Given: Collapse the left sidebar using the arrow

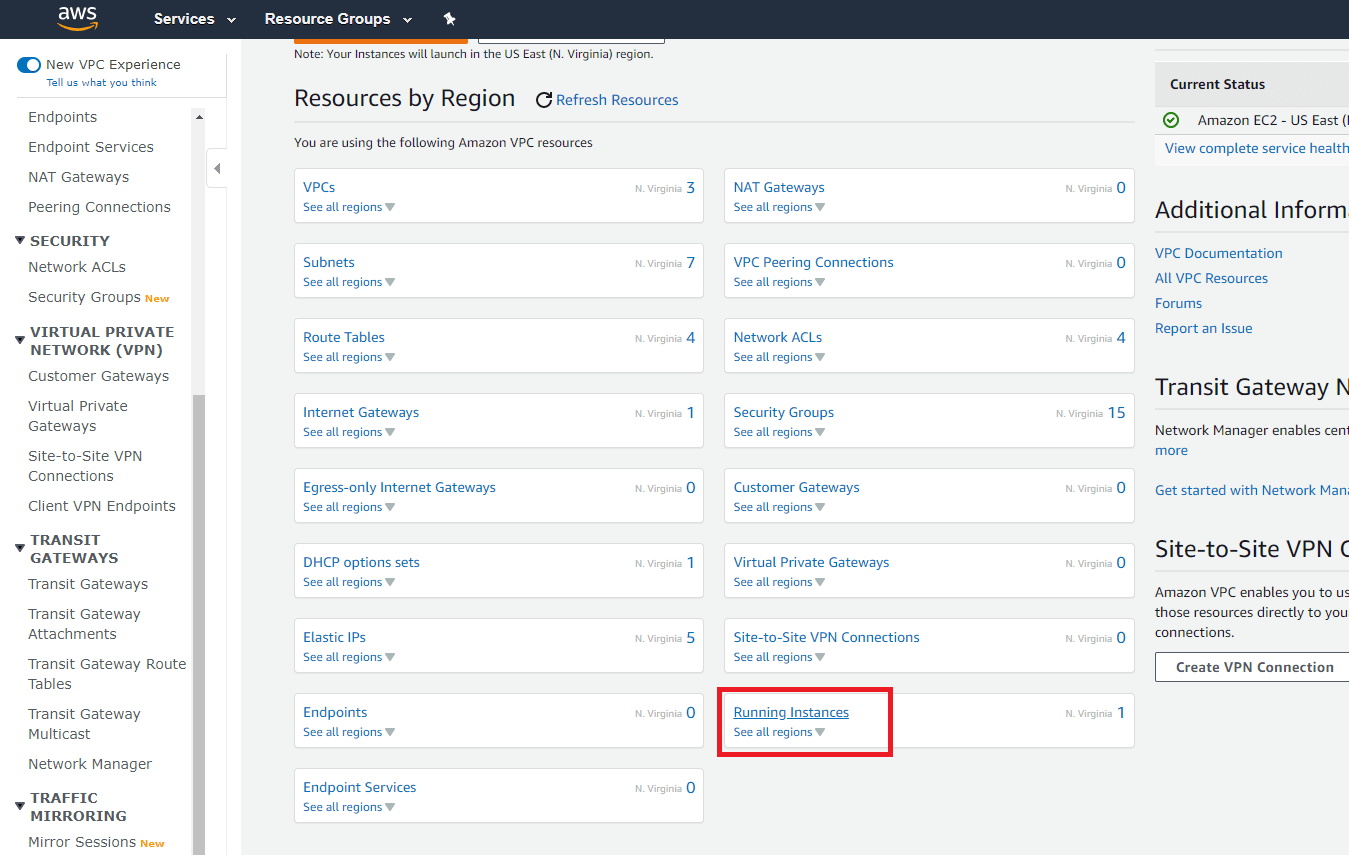Looking at the screenshot, I should [216, 167].
